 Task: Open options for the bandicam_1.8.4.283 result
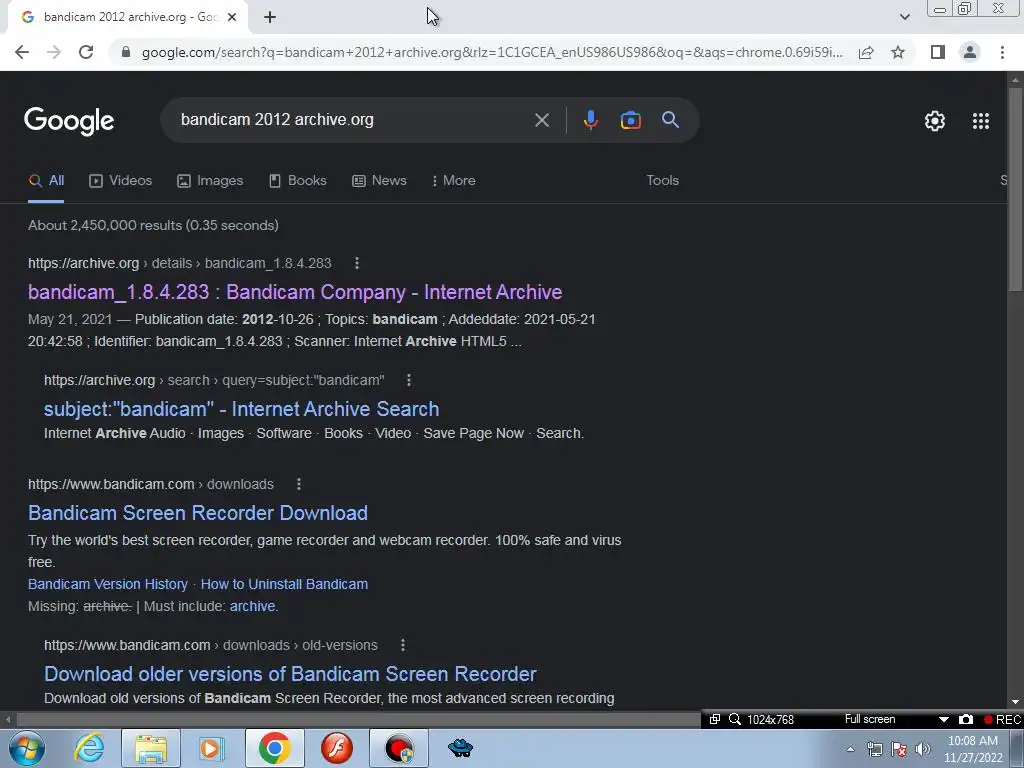click(x=357, y=263)
